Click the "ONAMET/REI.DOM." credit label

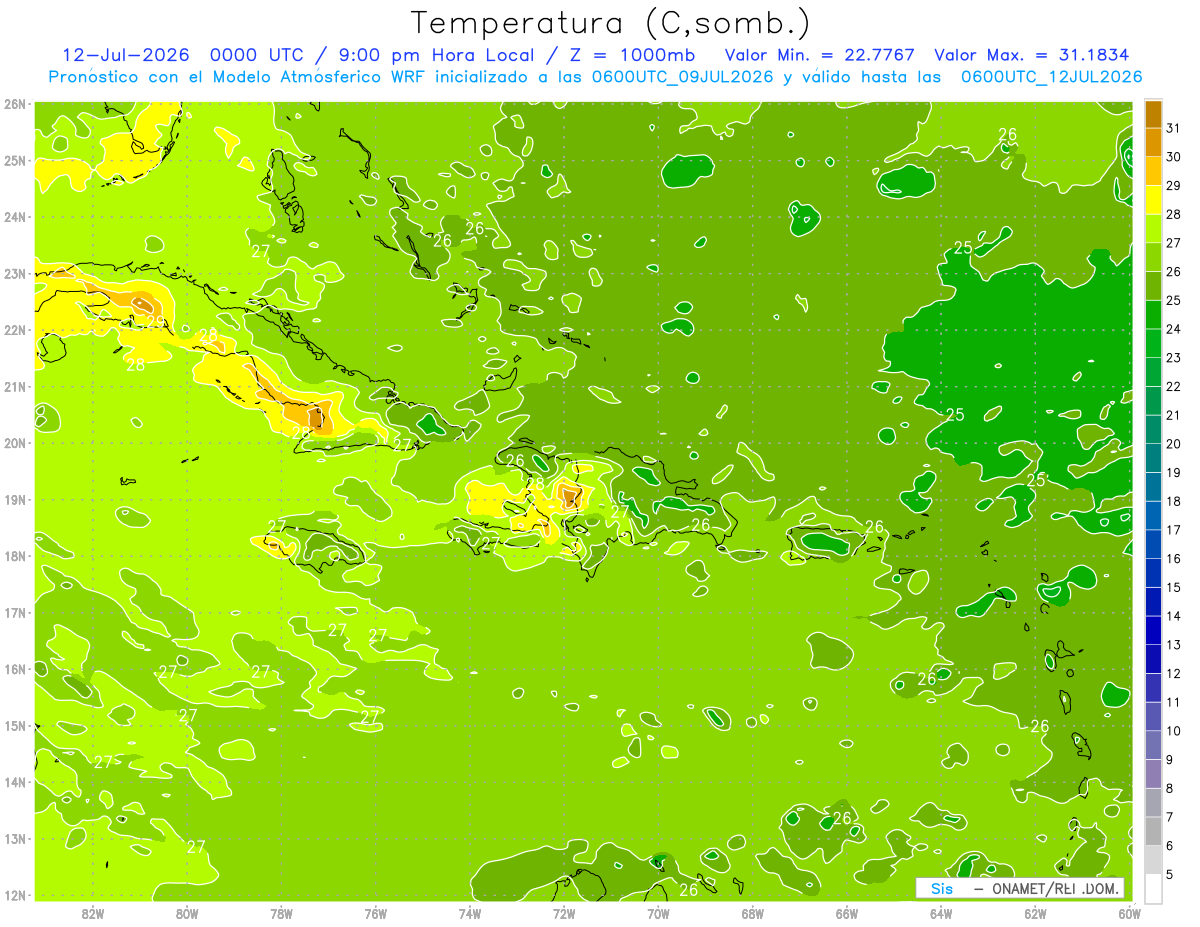pyautogui.click(x=1056, y=888)
